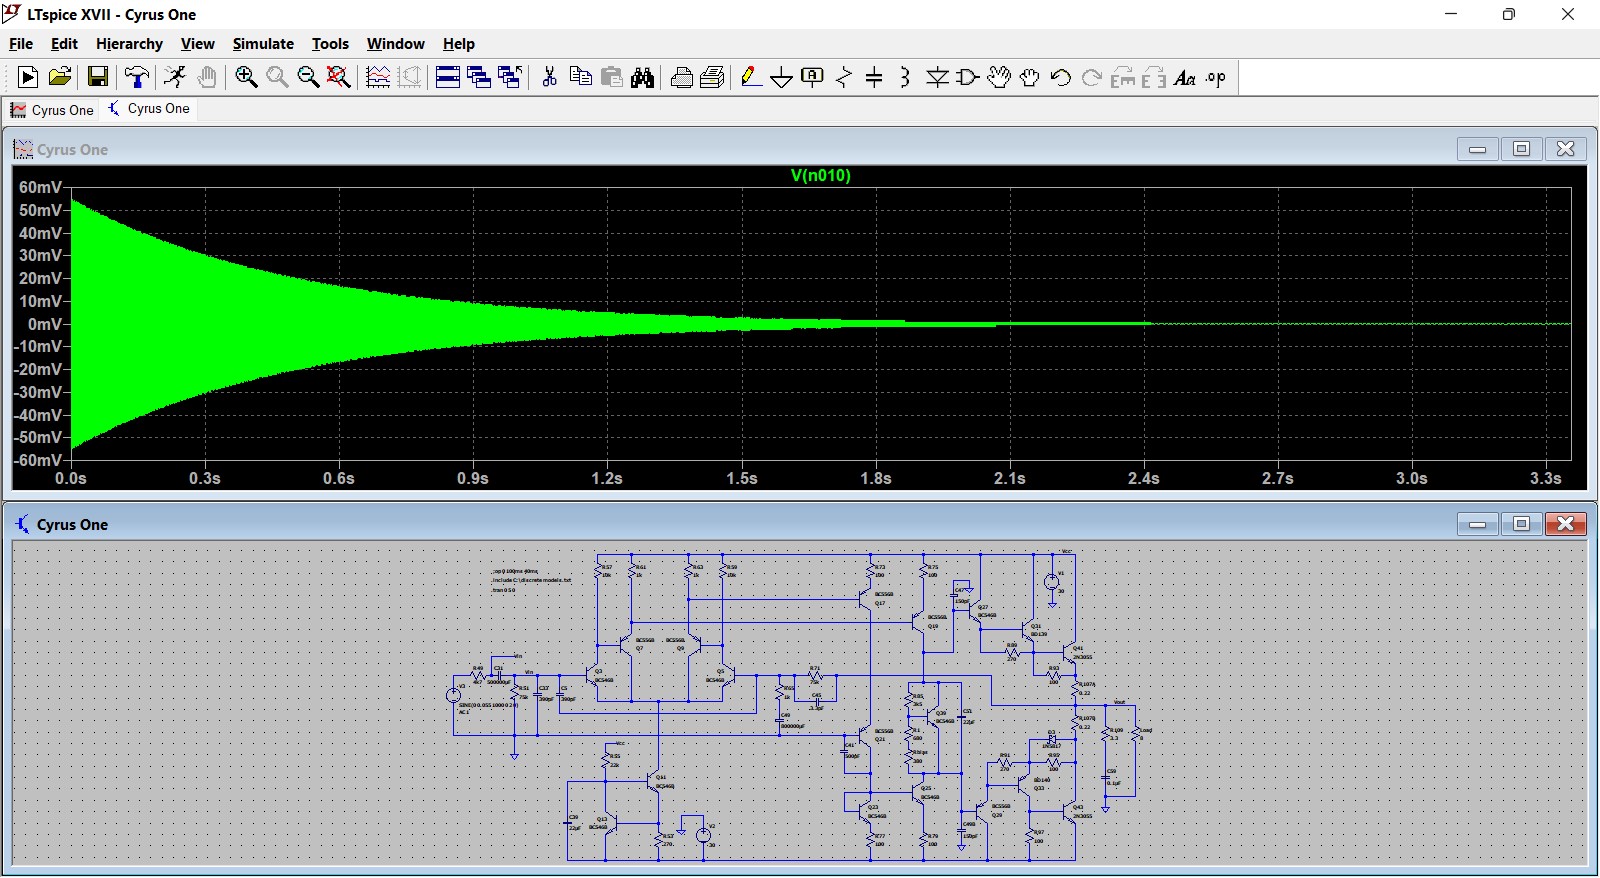
Task: Minimize the waveform plot window
Action: pos(1478,149)
